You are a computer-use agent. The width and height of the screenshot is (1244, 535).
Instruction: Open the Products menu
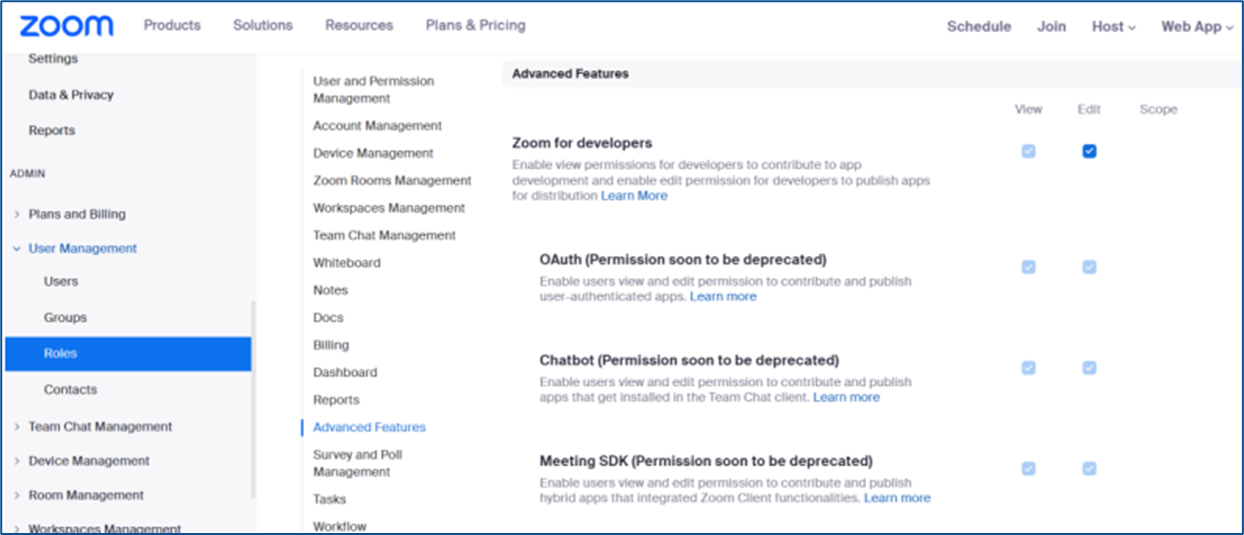pyautogui.click(x=172, y=25)
